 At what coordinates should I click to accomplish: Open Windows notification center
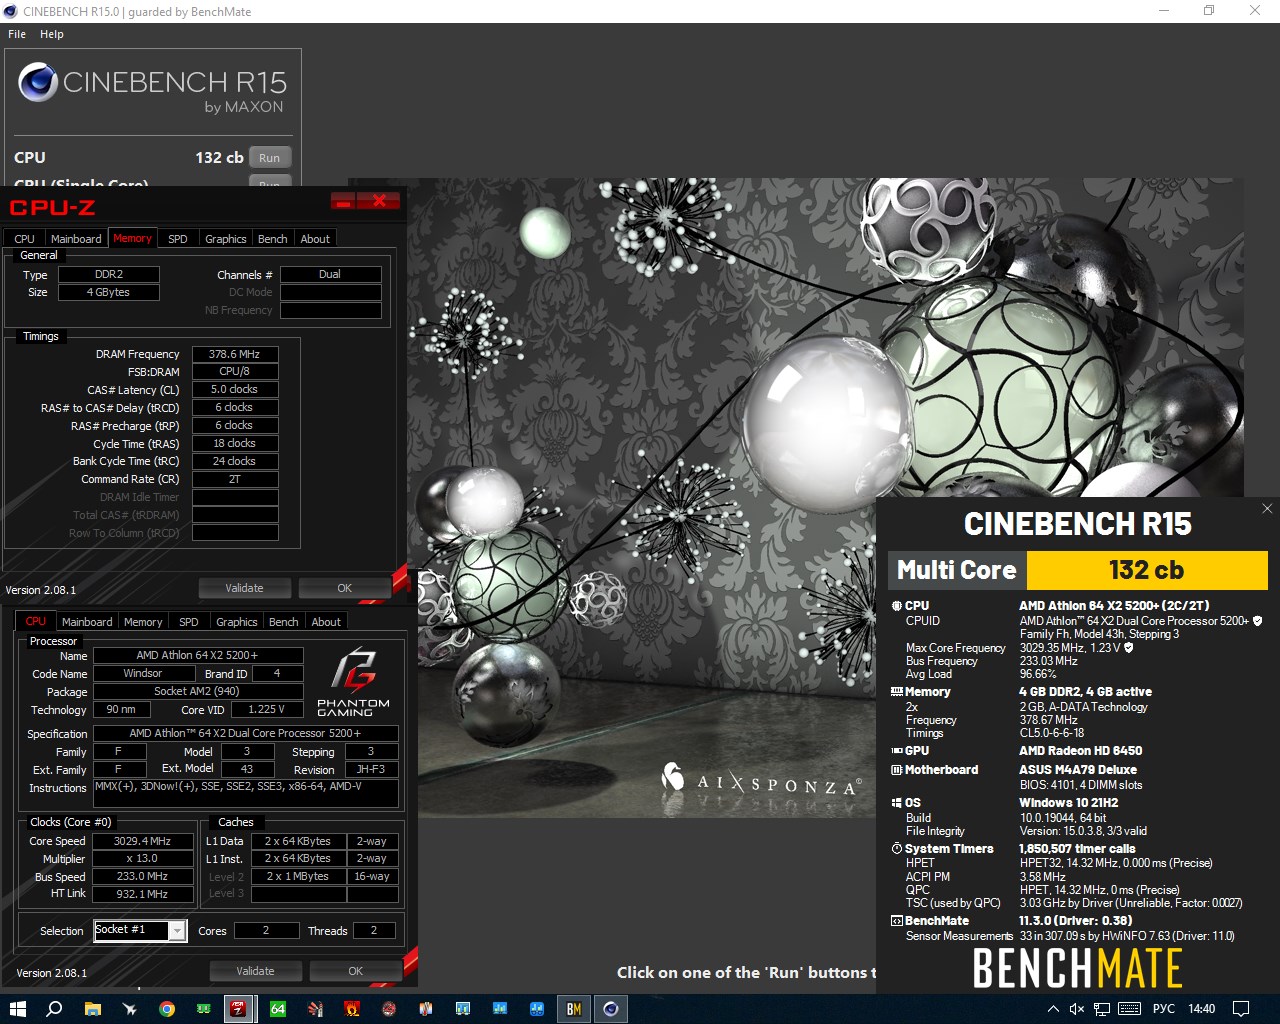(x=1241, y=1009)
